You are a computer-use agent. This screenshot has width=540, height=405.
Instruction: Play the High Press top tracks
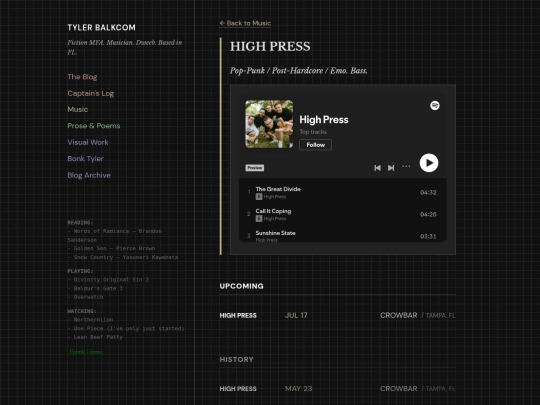tap(429, 163)
